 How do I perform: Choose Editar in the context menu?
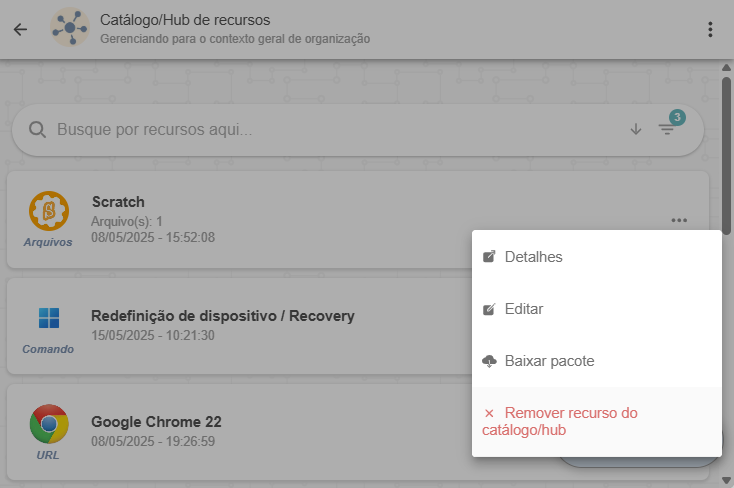(524, 309)
